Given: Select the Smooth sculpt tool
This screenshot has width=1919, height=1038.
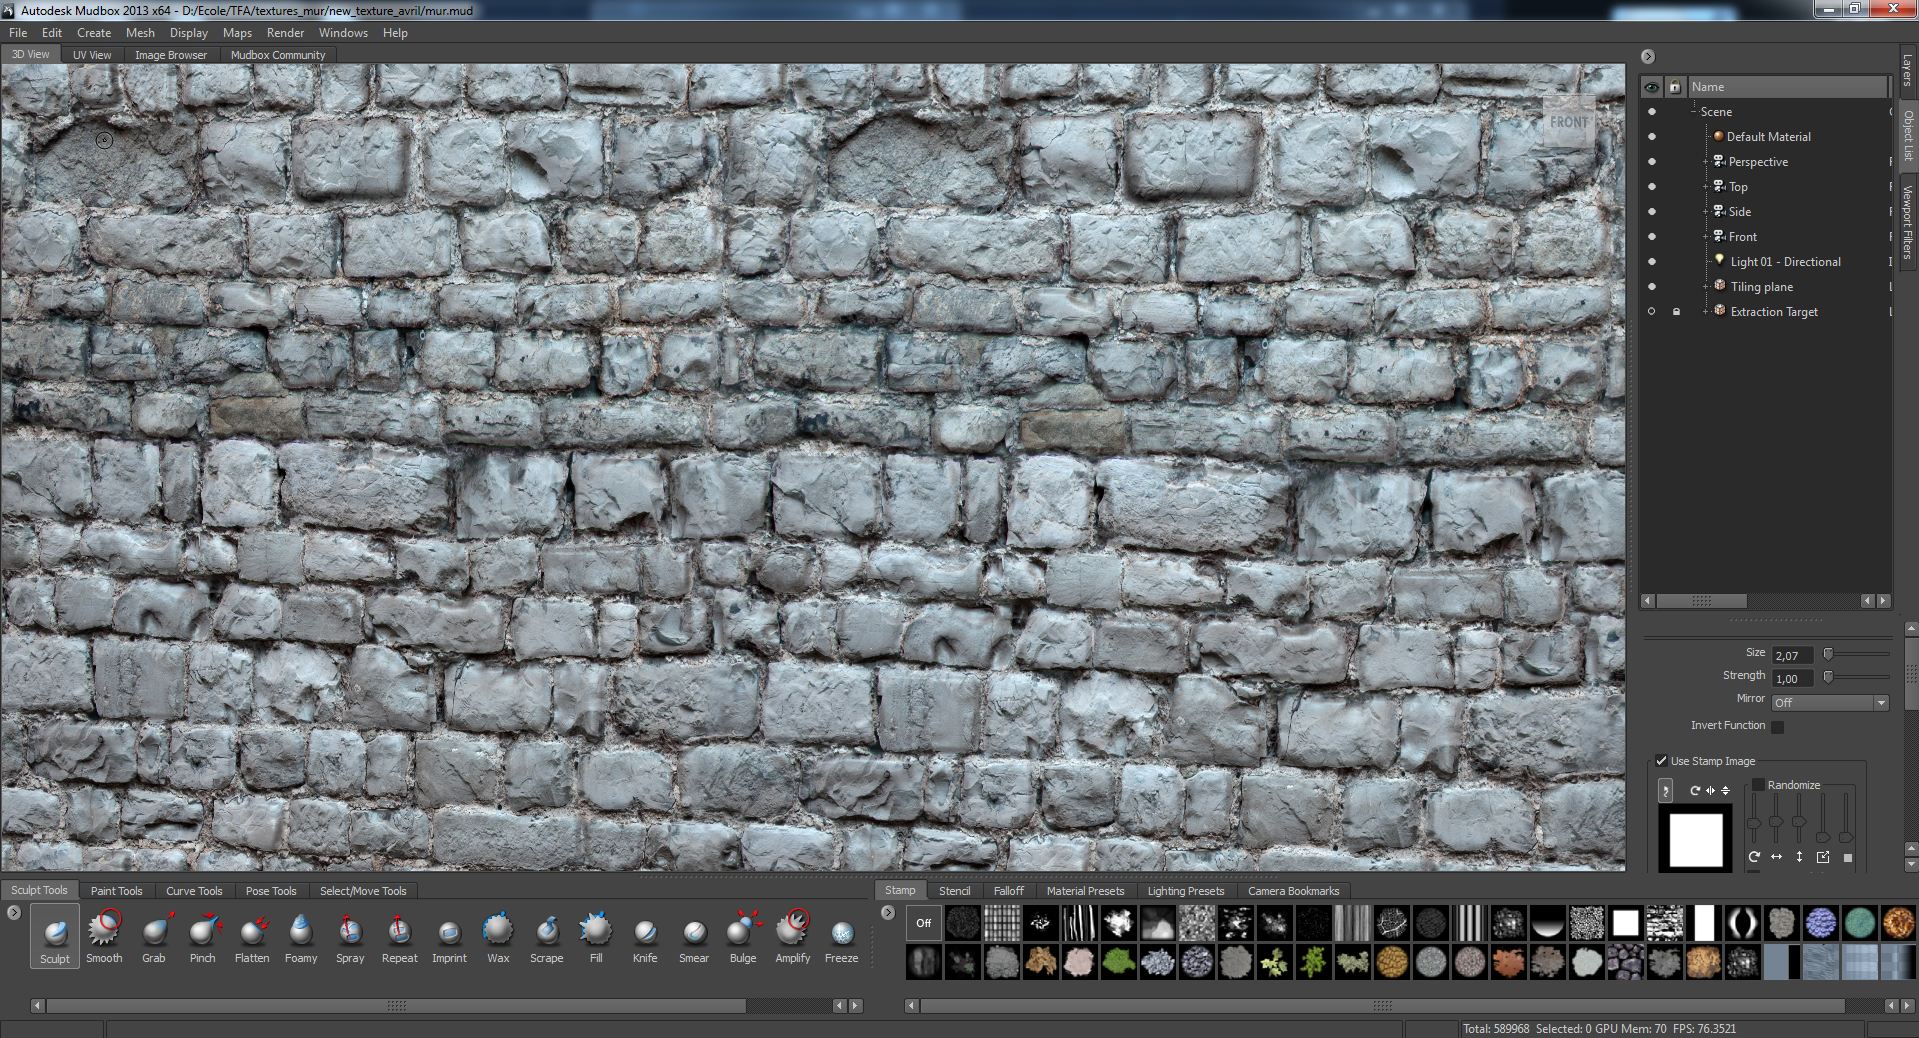Looking at the screenshot, I should 104,935.
